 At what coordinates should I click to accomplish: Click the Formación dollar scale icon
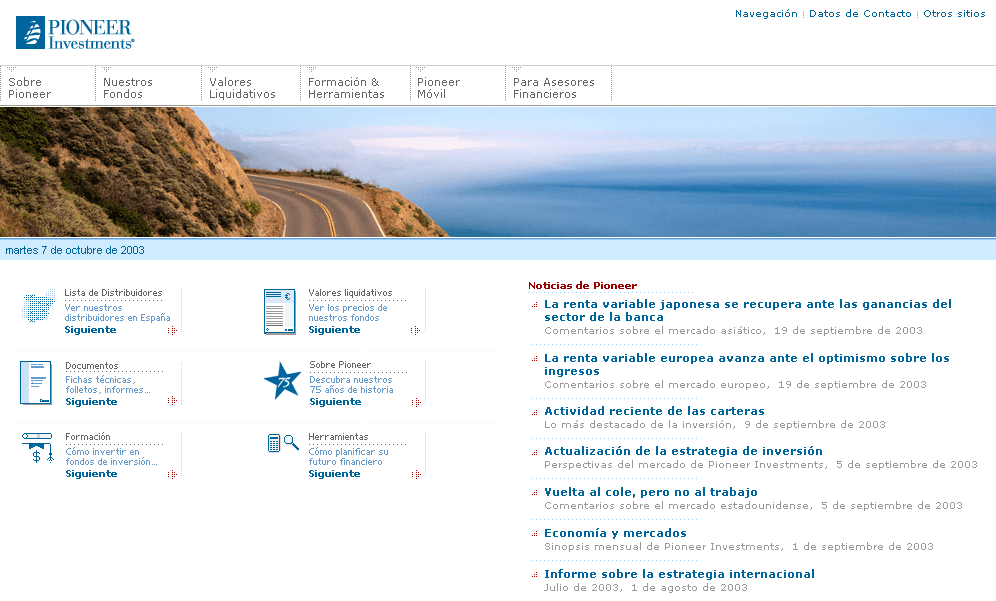36,449
